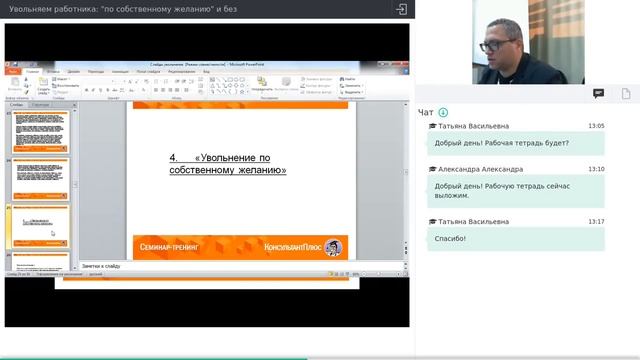This screenshot has height=360, width=640.
Task: Click the webinar playback progress bar
Action: pos(320,358)
